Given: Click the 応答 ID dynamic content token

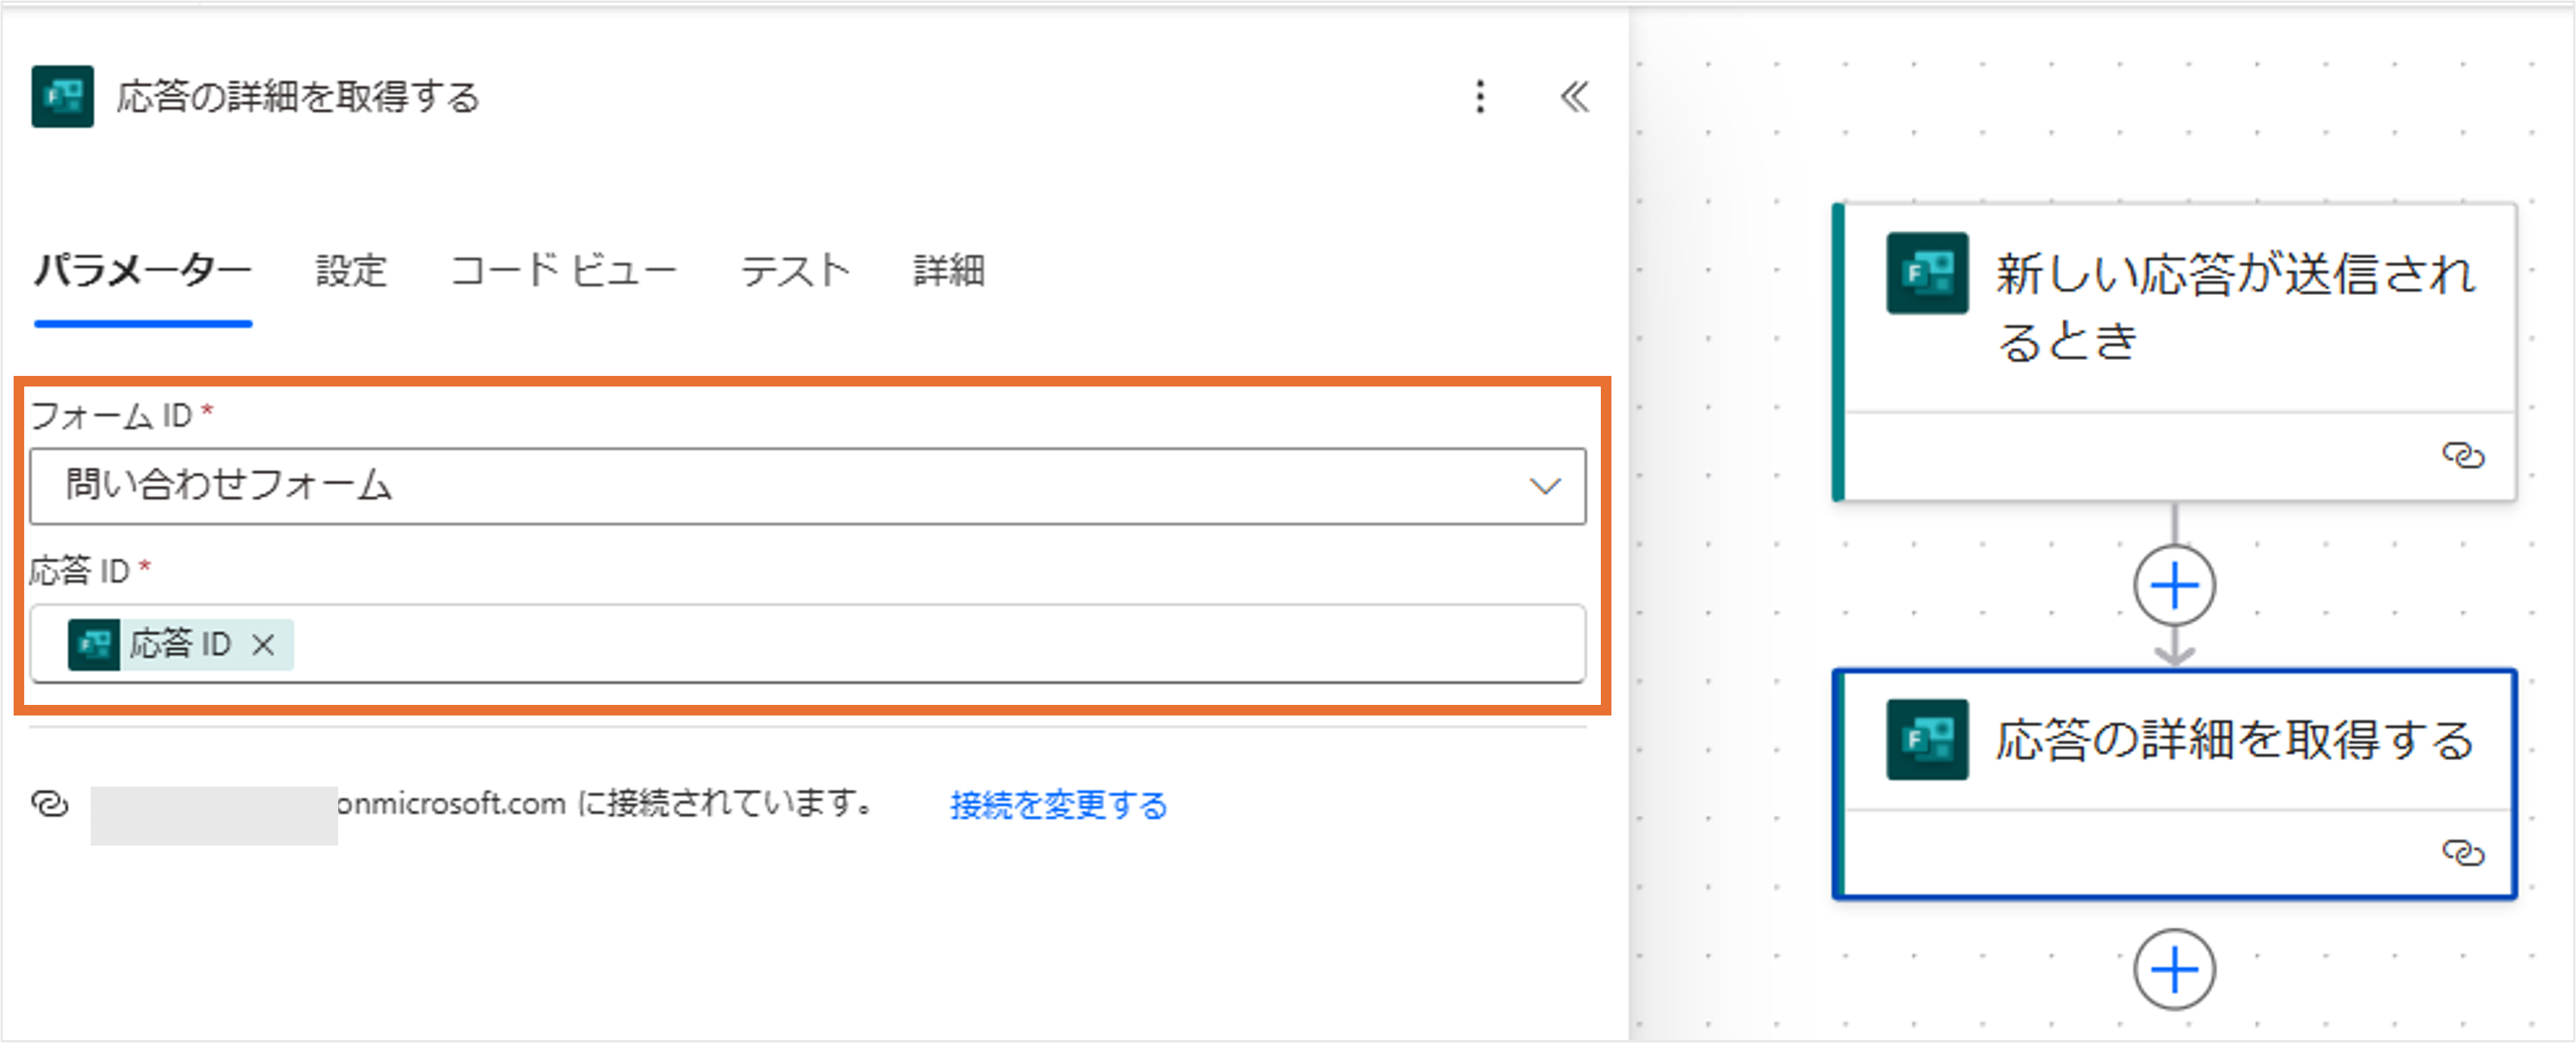Looking at the screenshot, I should 180,644.
